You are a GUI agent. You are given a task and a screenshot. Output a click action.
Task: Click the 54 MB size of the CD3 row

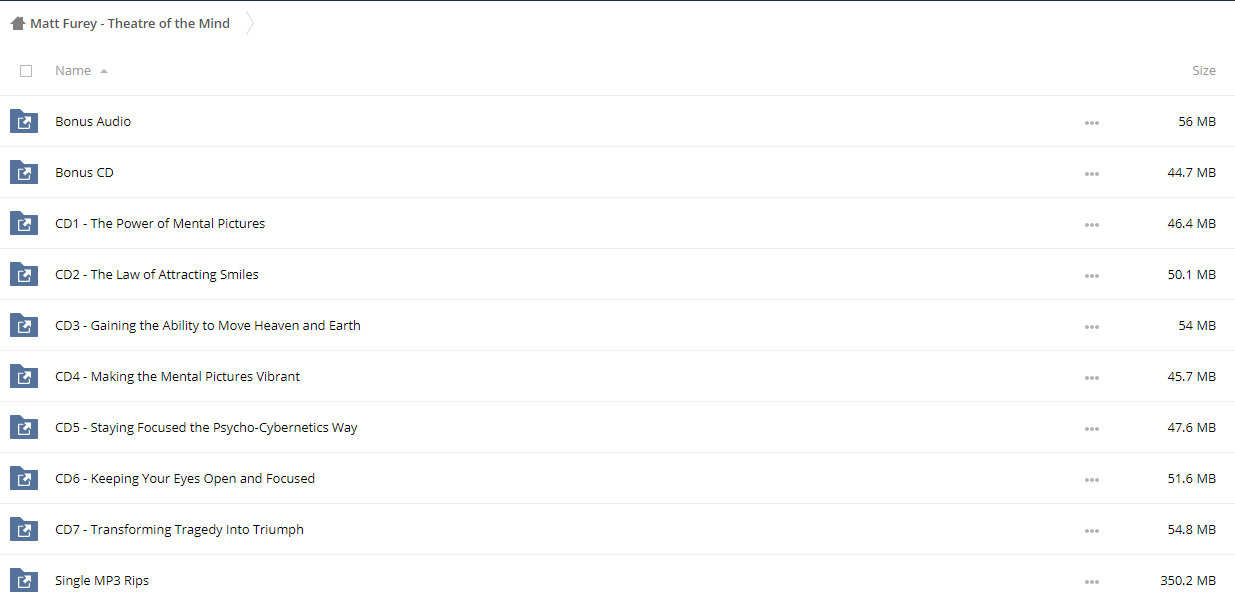[1197, 325]
